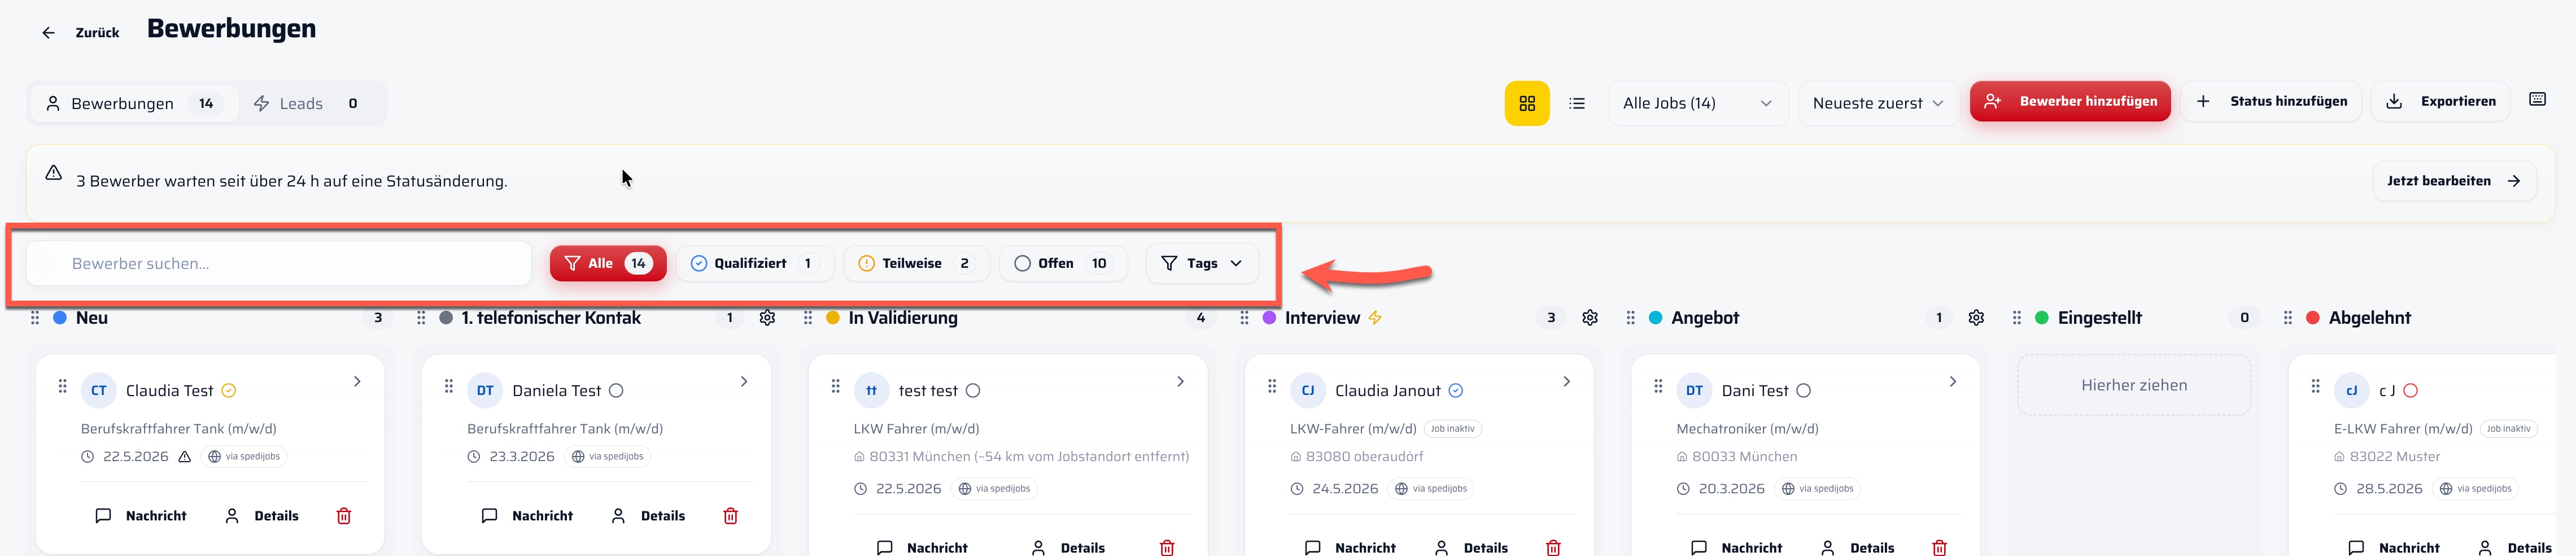Click drag handle of Neu column

tap(35, 318)
